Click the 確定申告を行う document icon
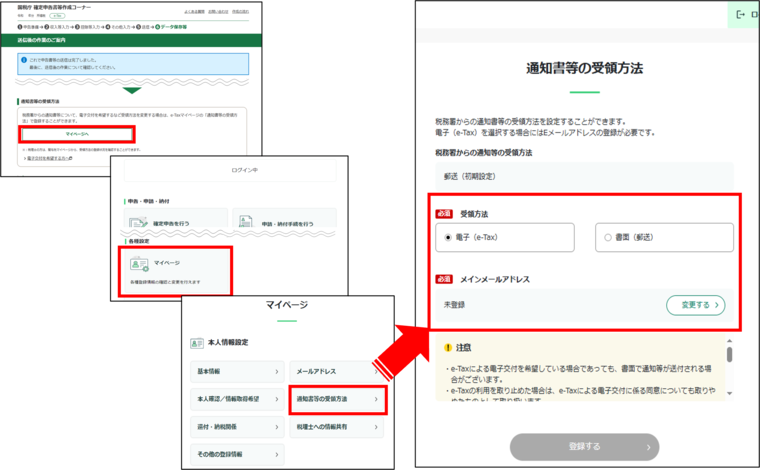The image size is (760, 470). click(x=138, y=222)
